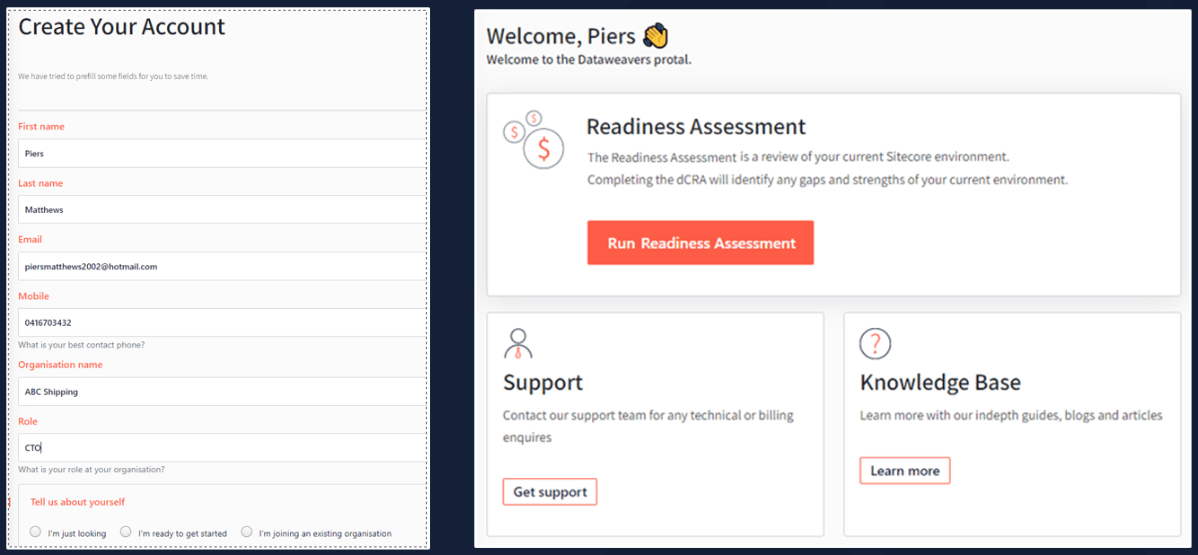Click the Create Your Account heading
This screenshot has width=1198, height=555.
click(x=122, y=27)
